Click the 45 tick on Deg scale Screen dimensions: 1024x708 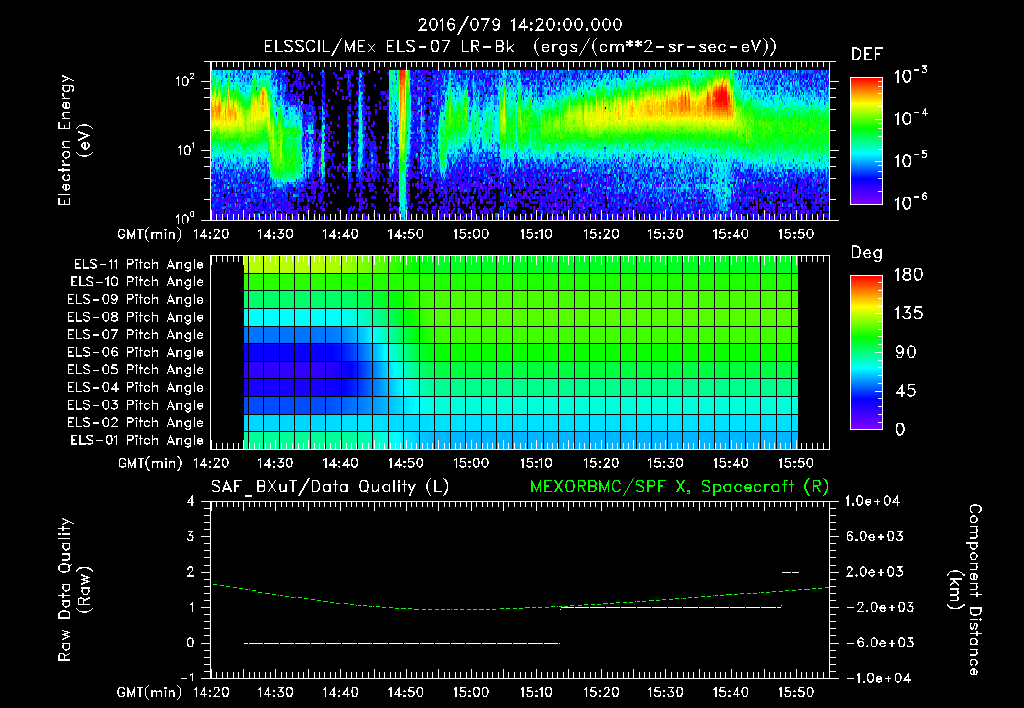tap(906, 391)
